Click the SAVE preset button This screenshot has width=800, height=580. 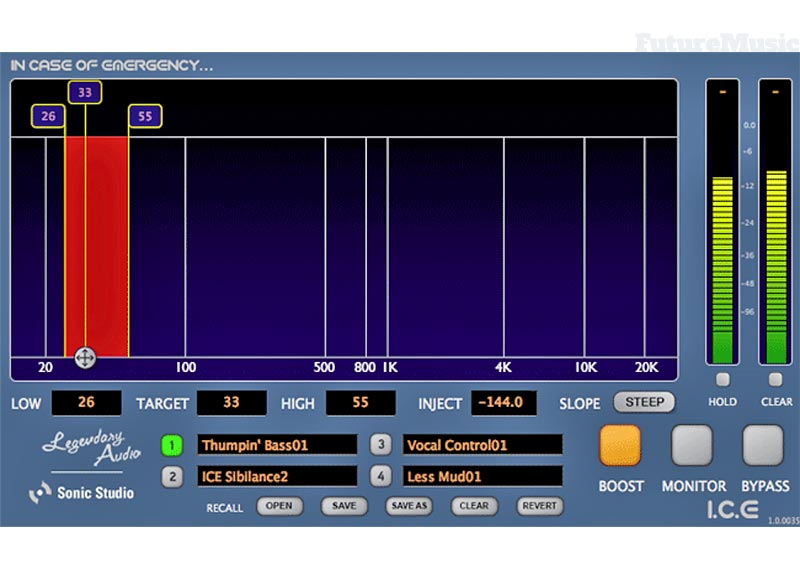[x=344, y=506]
